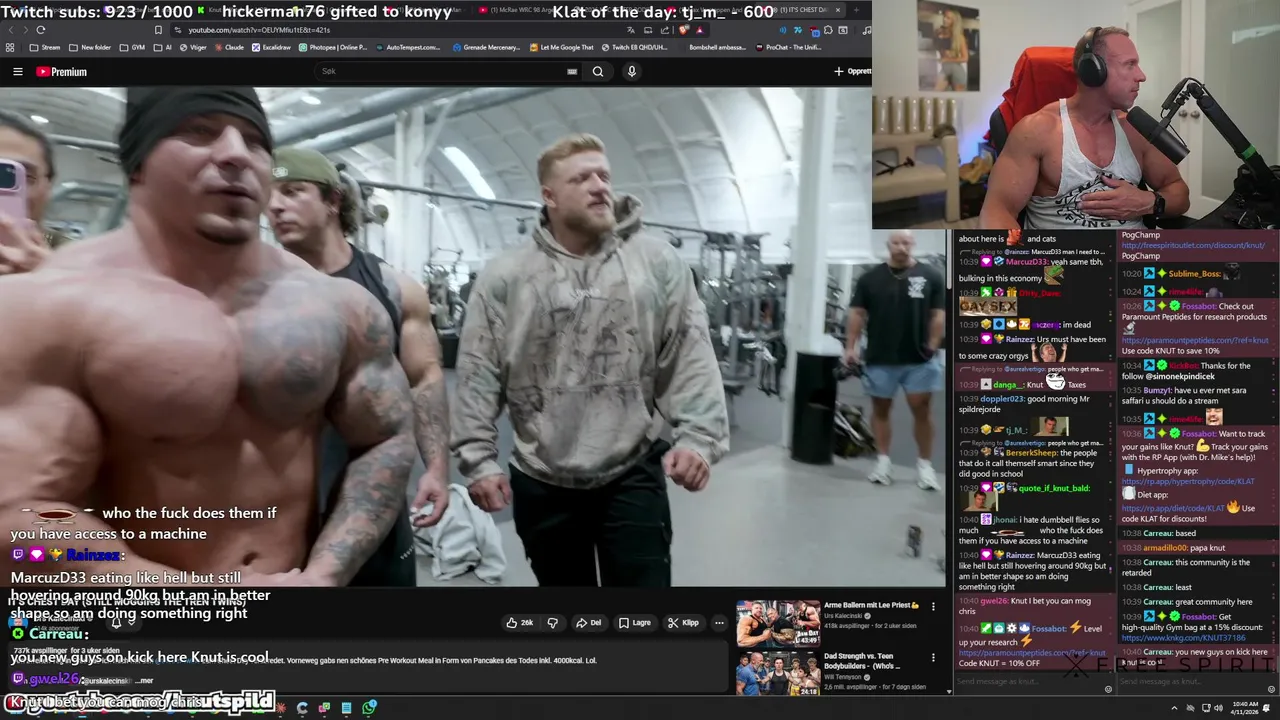
Task: Open the Stream bookmark folder
Action: pyautogui.click(x=44, y=47)
